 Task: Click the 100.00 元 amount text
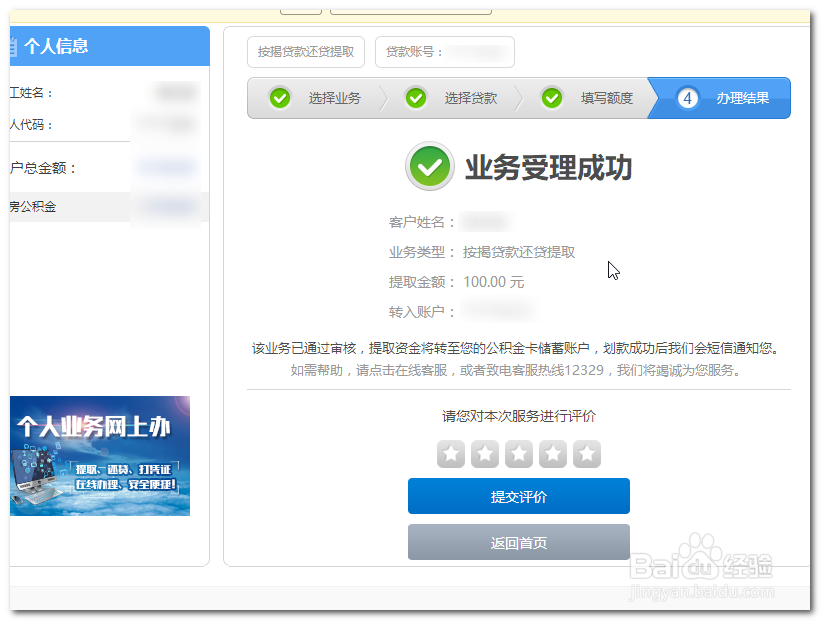tap(494, 282)
